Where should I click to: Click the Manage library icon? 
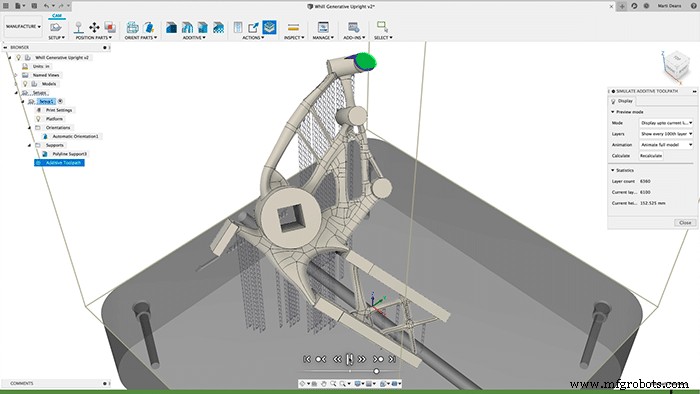coord(323,27)
